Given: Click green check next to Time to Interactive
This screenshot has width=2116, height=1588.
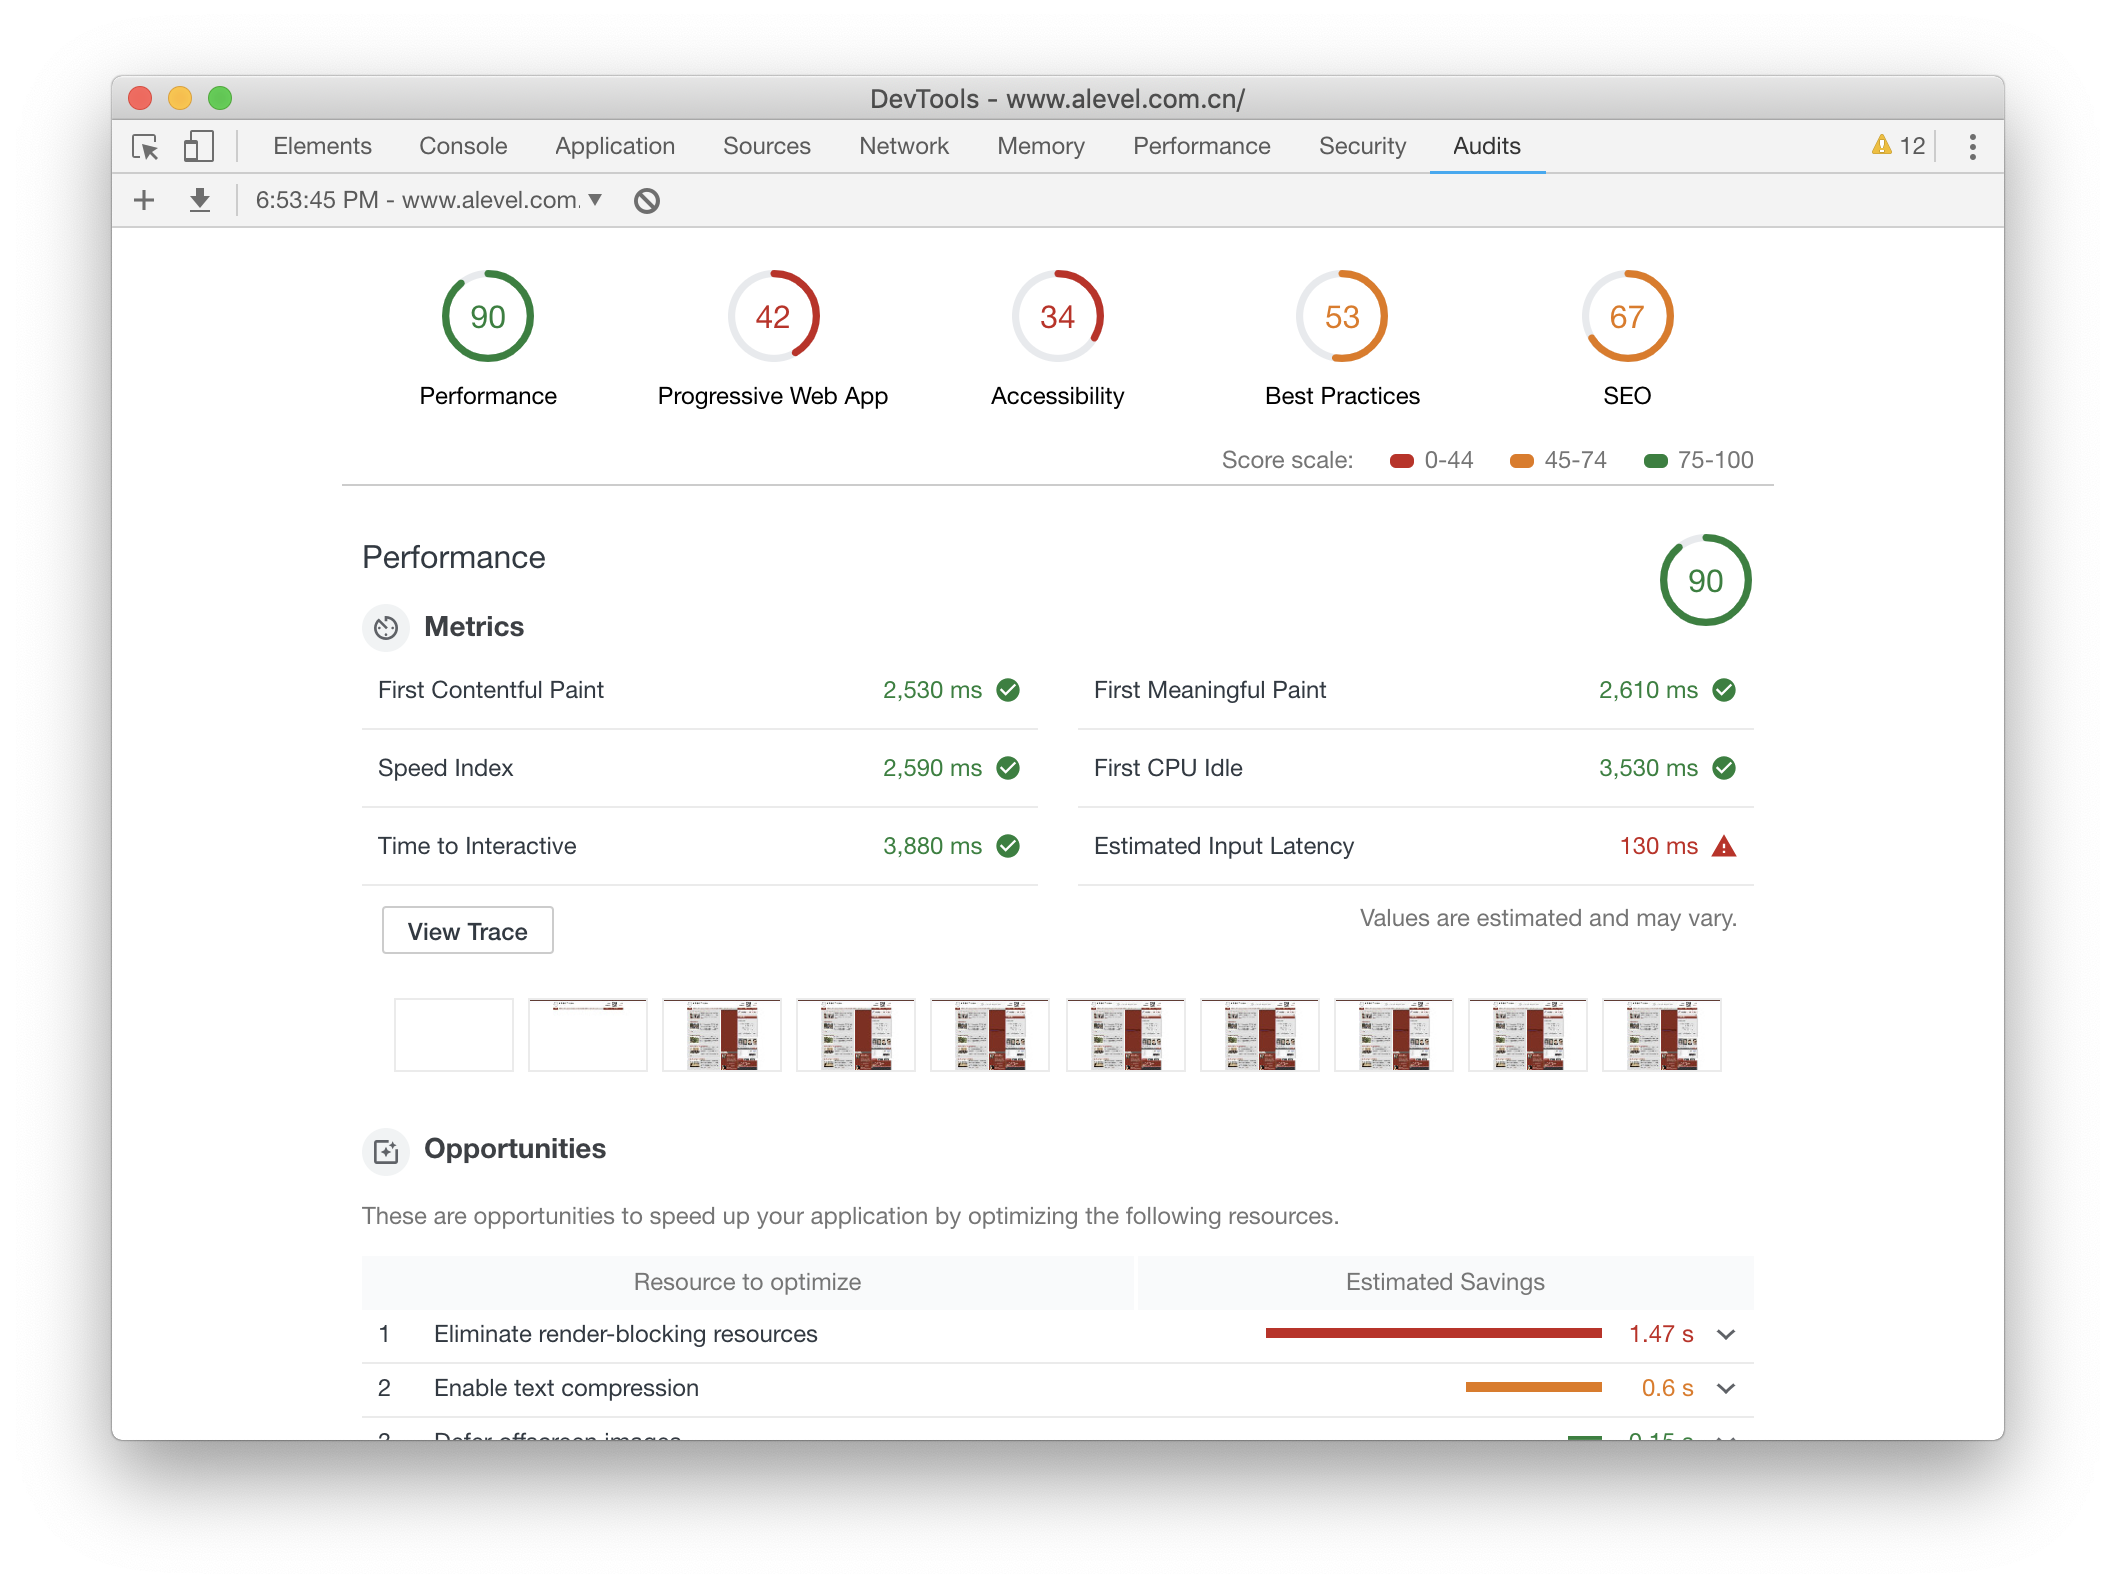Looking at the screenshot, I should (1008, 846).
